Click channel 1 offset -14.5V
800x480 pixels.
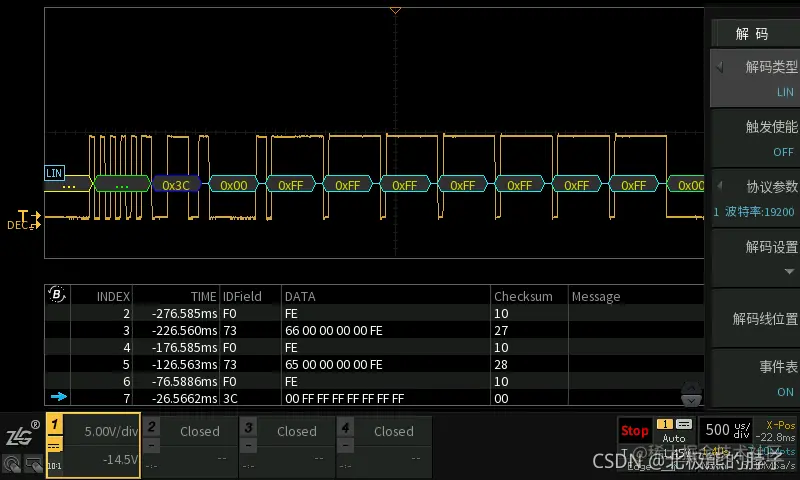click(120, 460)
